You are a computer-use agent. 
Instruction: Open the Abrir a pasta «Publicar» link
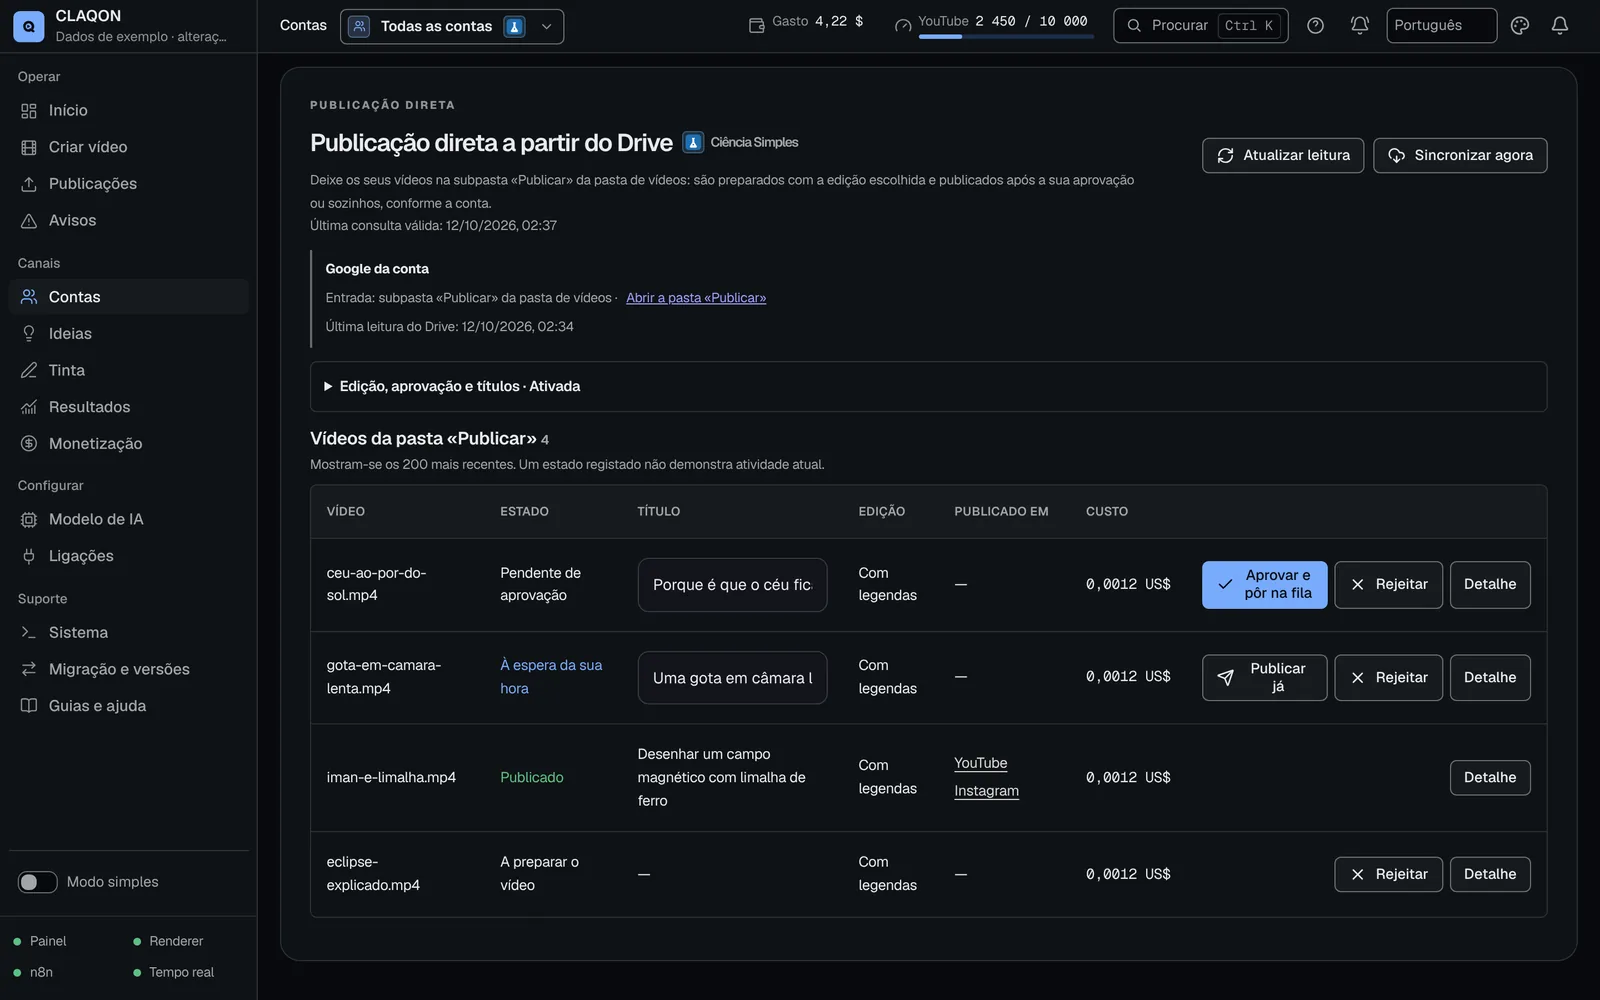(x=696, y=298)
